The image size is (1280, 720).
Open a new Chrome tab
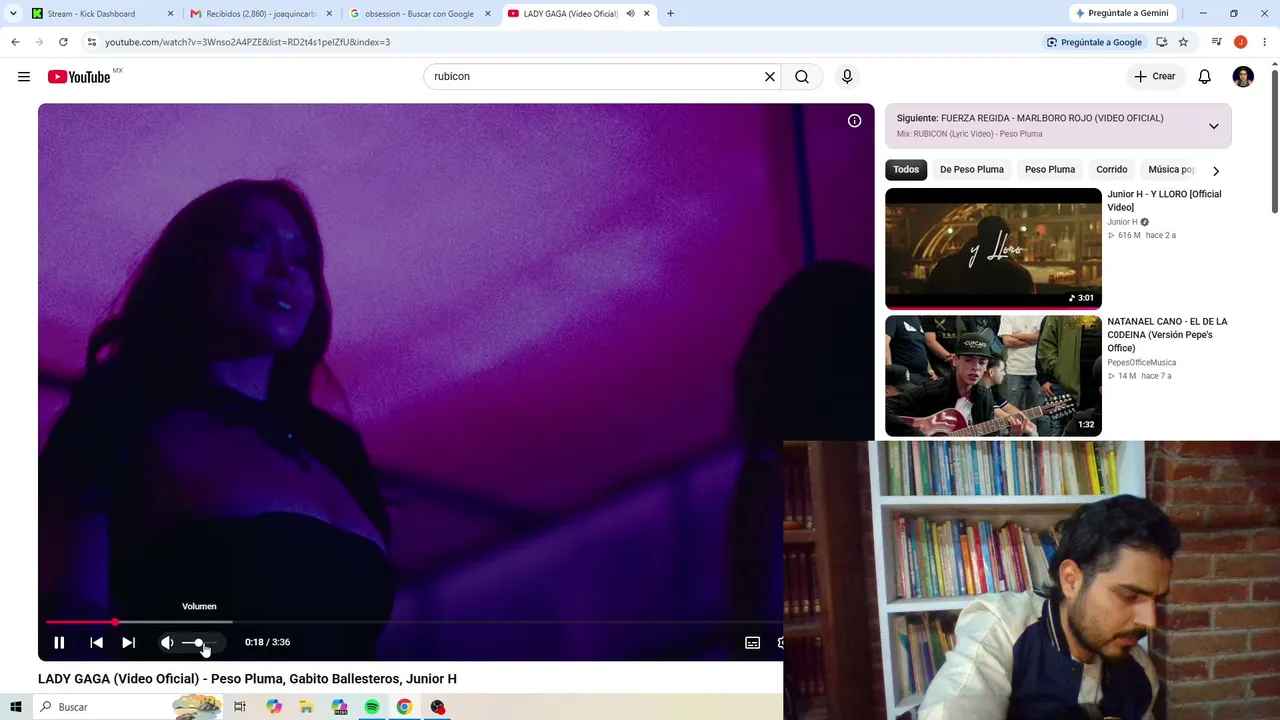point(670,14)
